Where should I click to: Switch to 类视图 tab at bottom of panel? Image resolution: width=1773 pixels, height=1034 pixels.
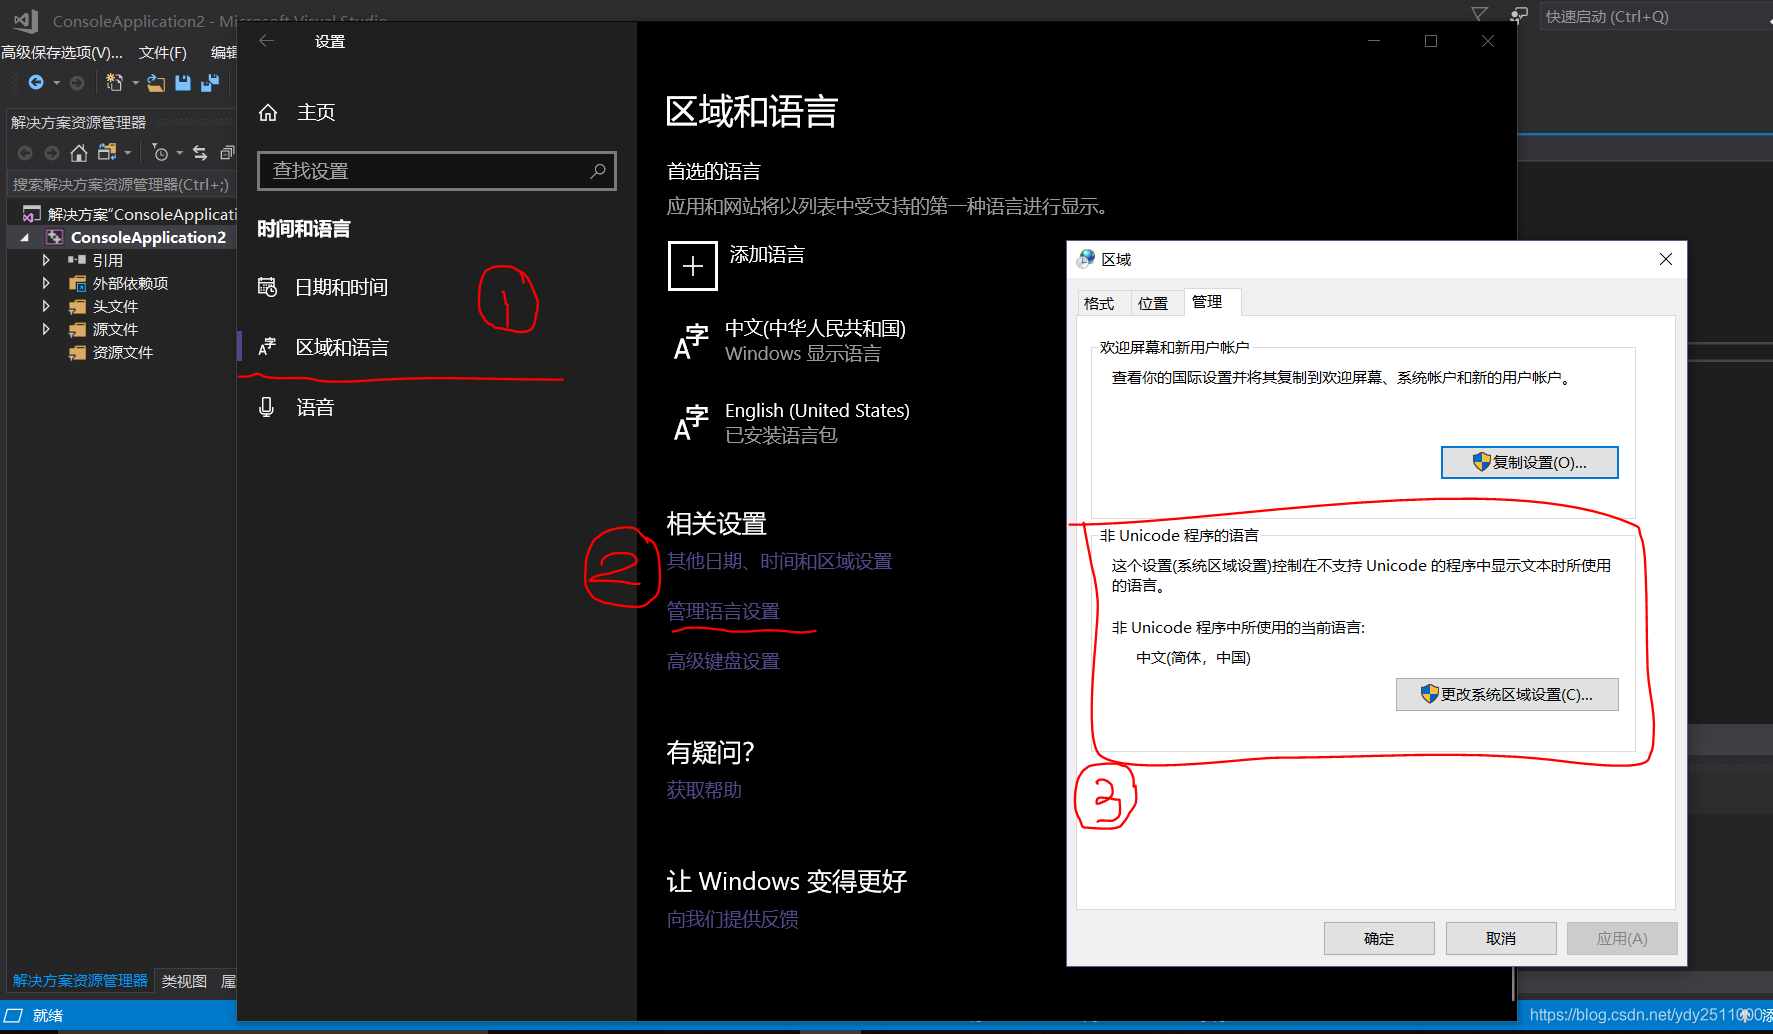184,981
